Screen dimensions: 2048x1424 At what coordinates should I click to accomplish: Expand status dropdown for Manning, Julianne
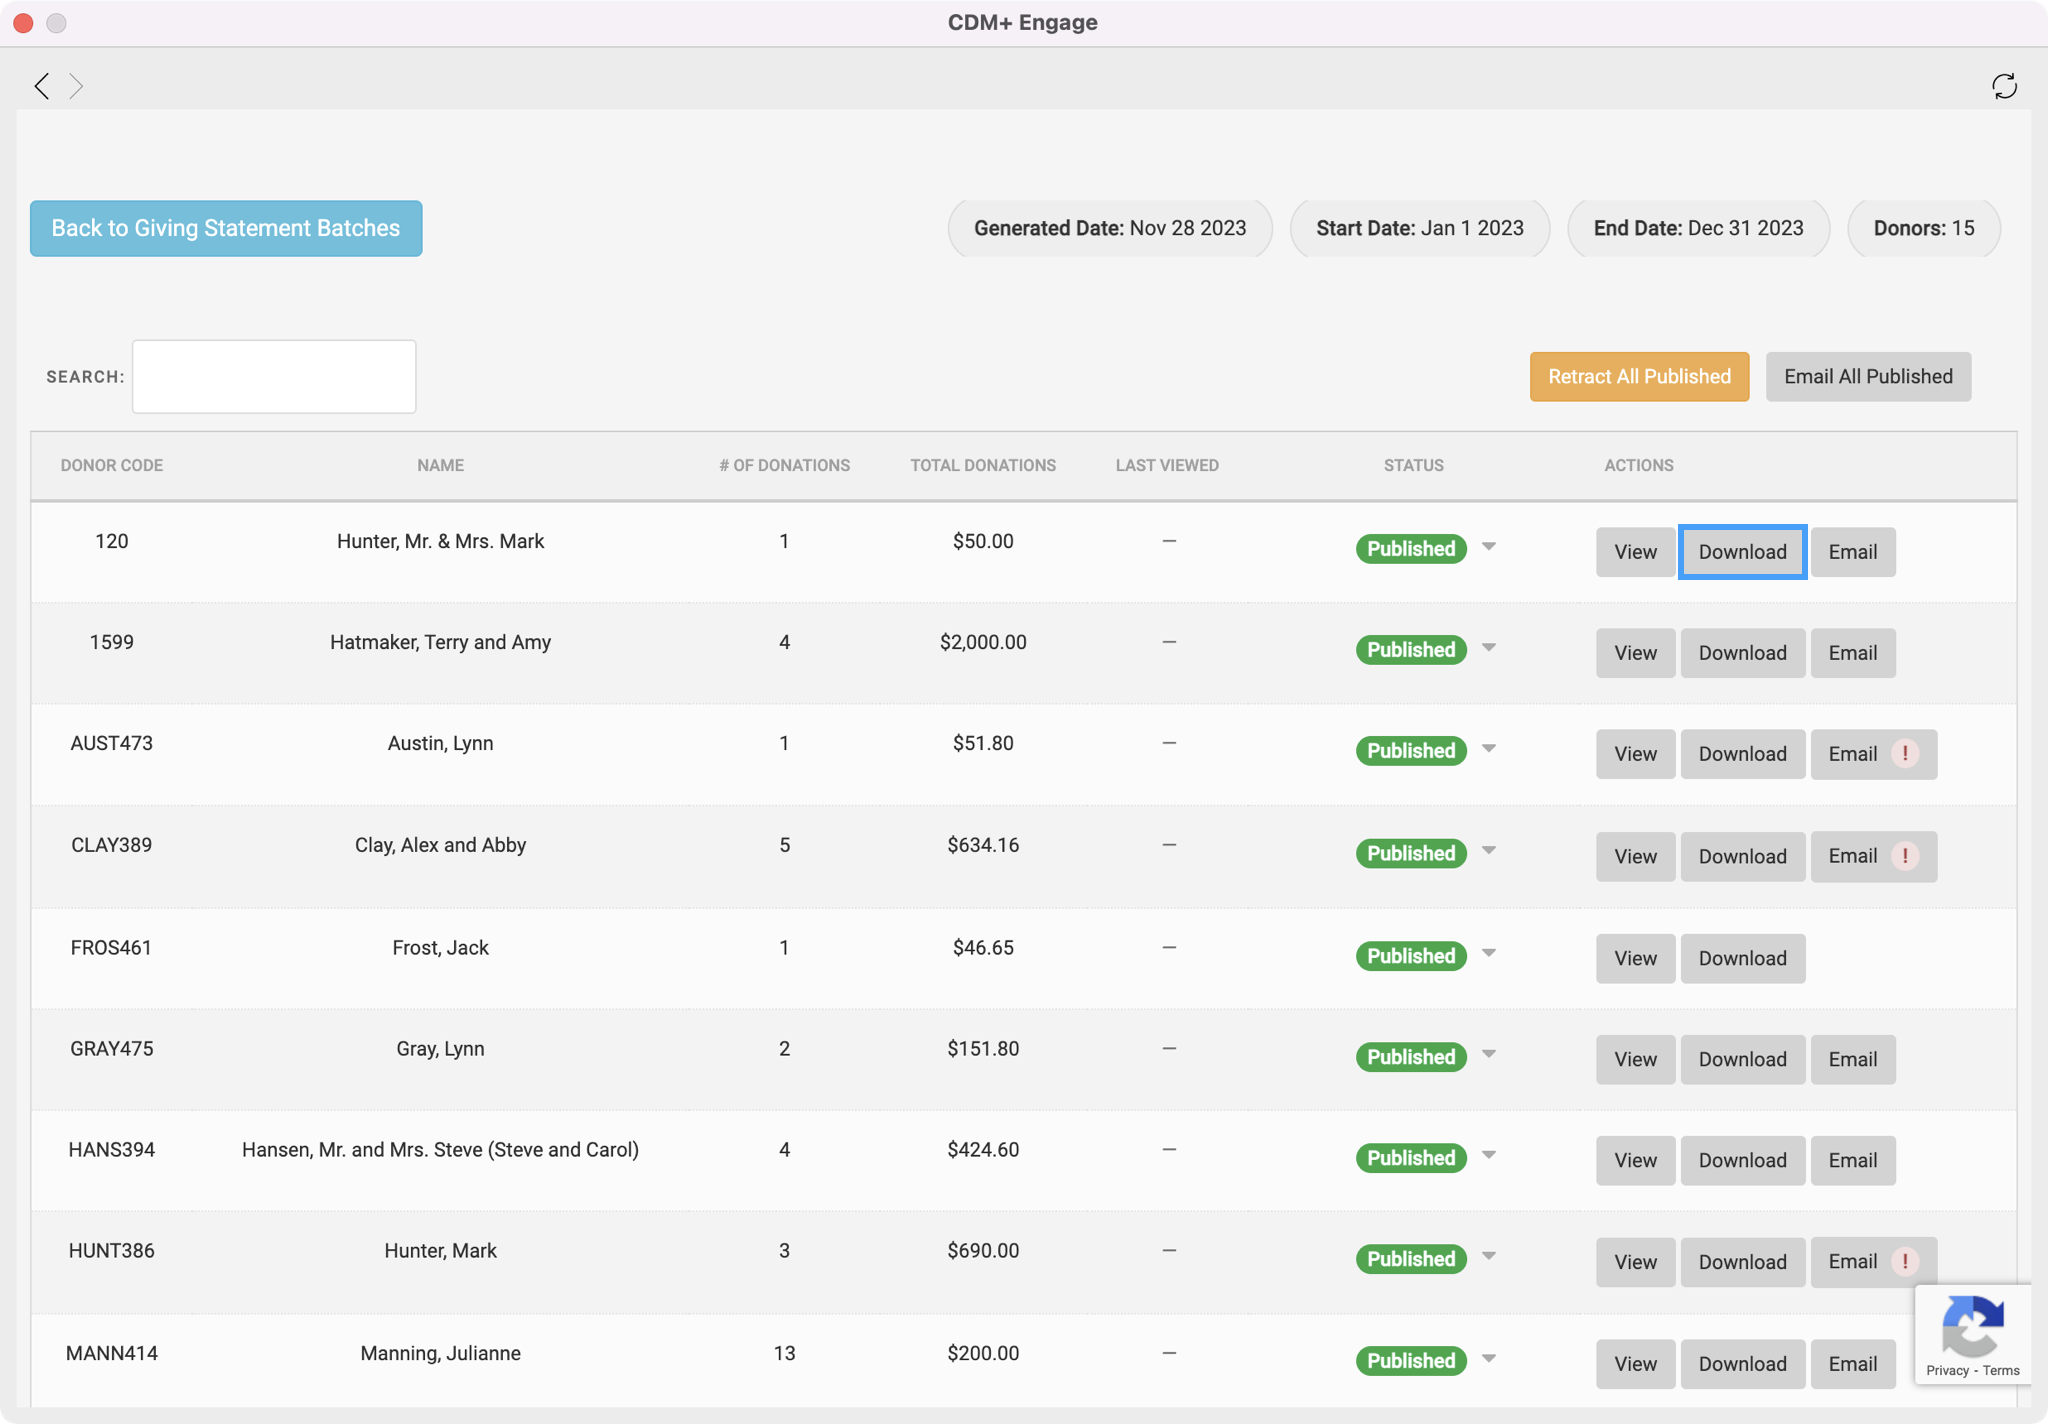coord(1489,1358)
